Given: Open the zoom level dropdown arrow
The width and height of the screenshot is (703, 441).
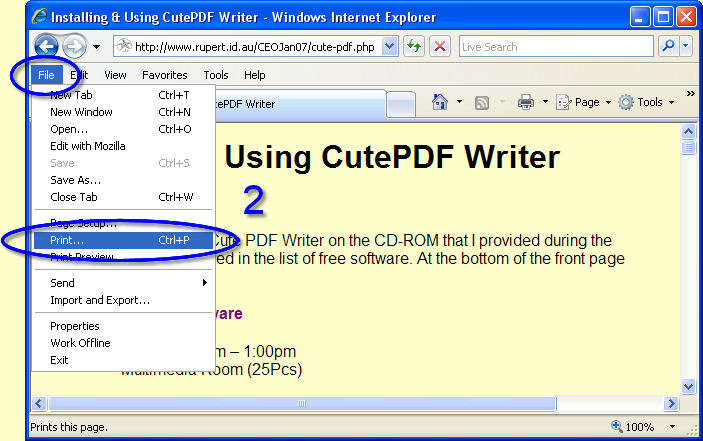Looking at the screenshot, I should tap(673, 427).
